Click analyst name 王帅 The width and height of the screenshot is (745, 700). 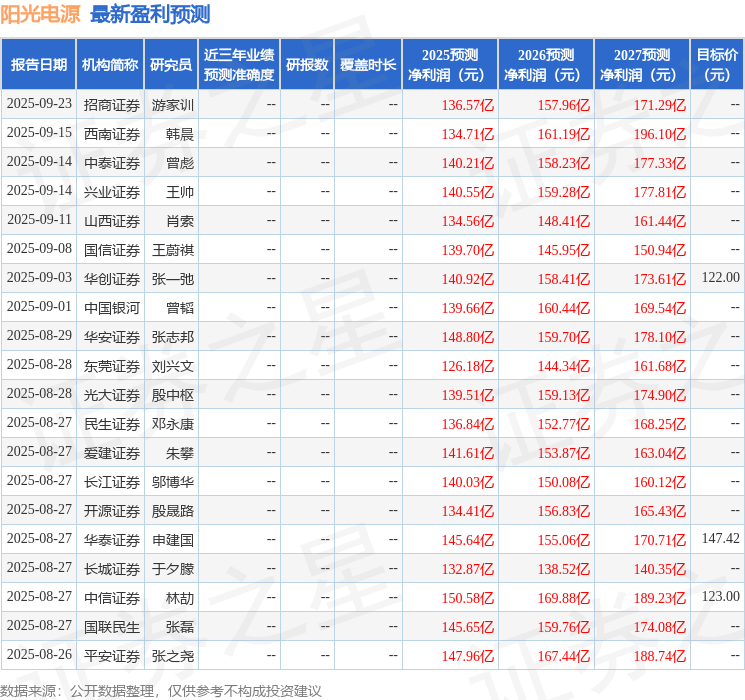180,192
